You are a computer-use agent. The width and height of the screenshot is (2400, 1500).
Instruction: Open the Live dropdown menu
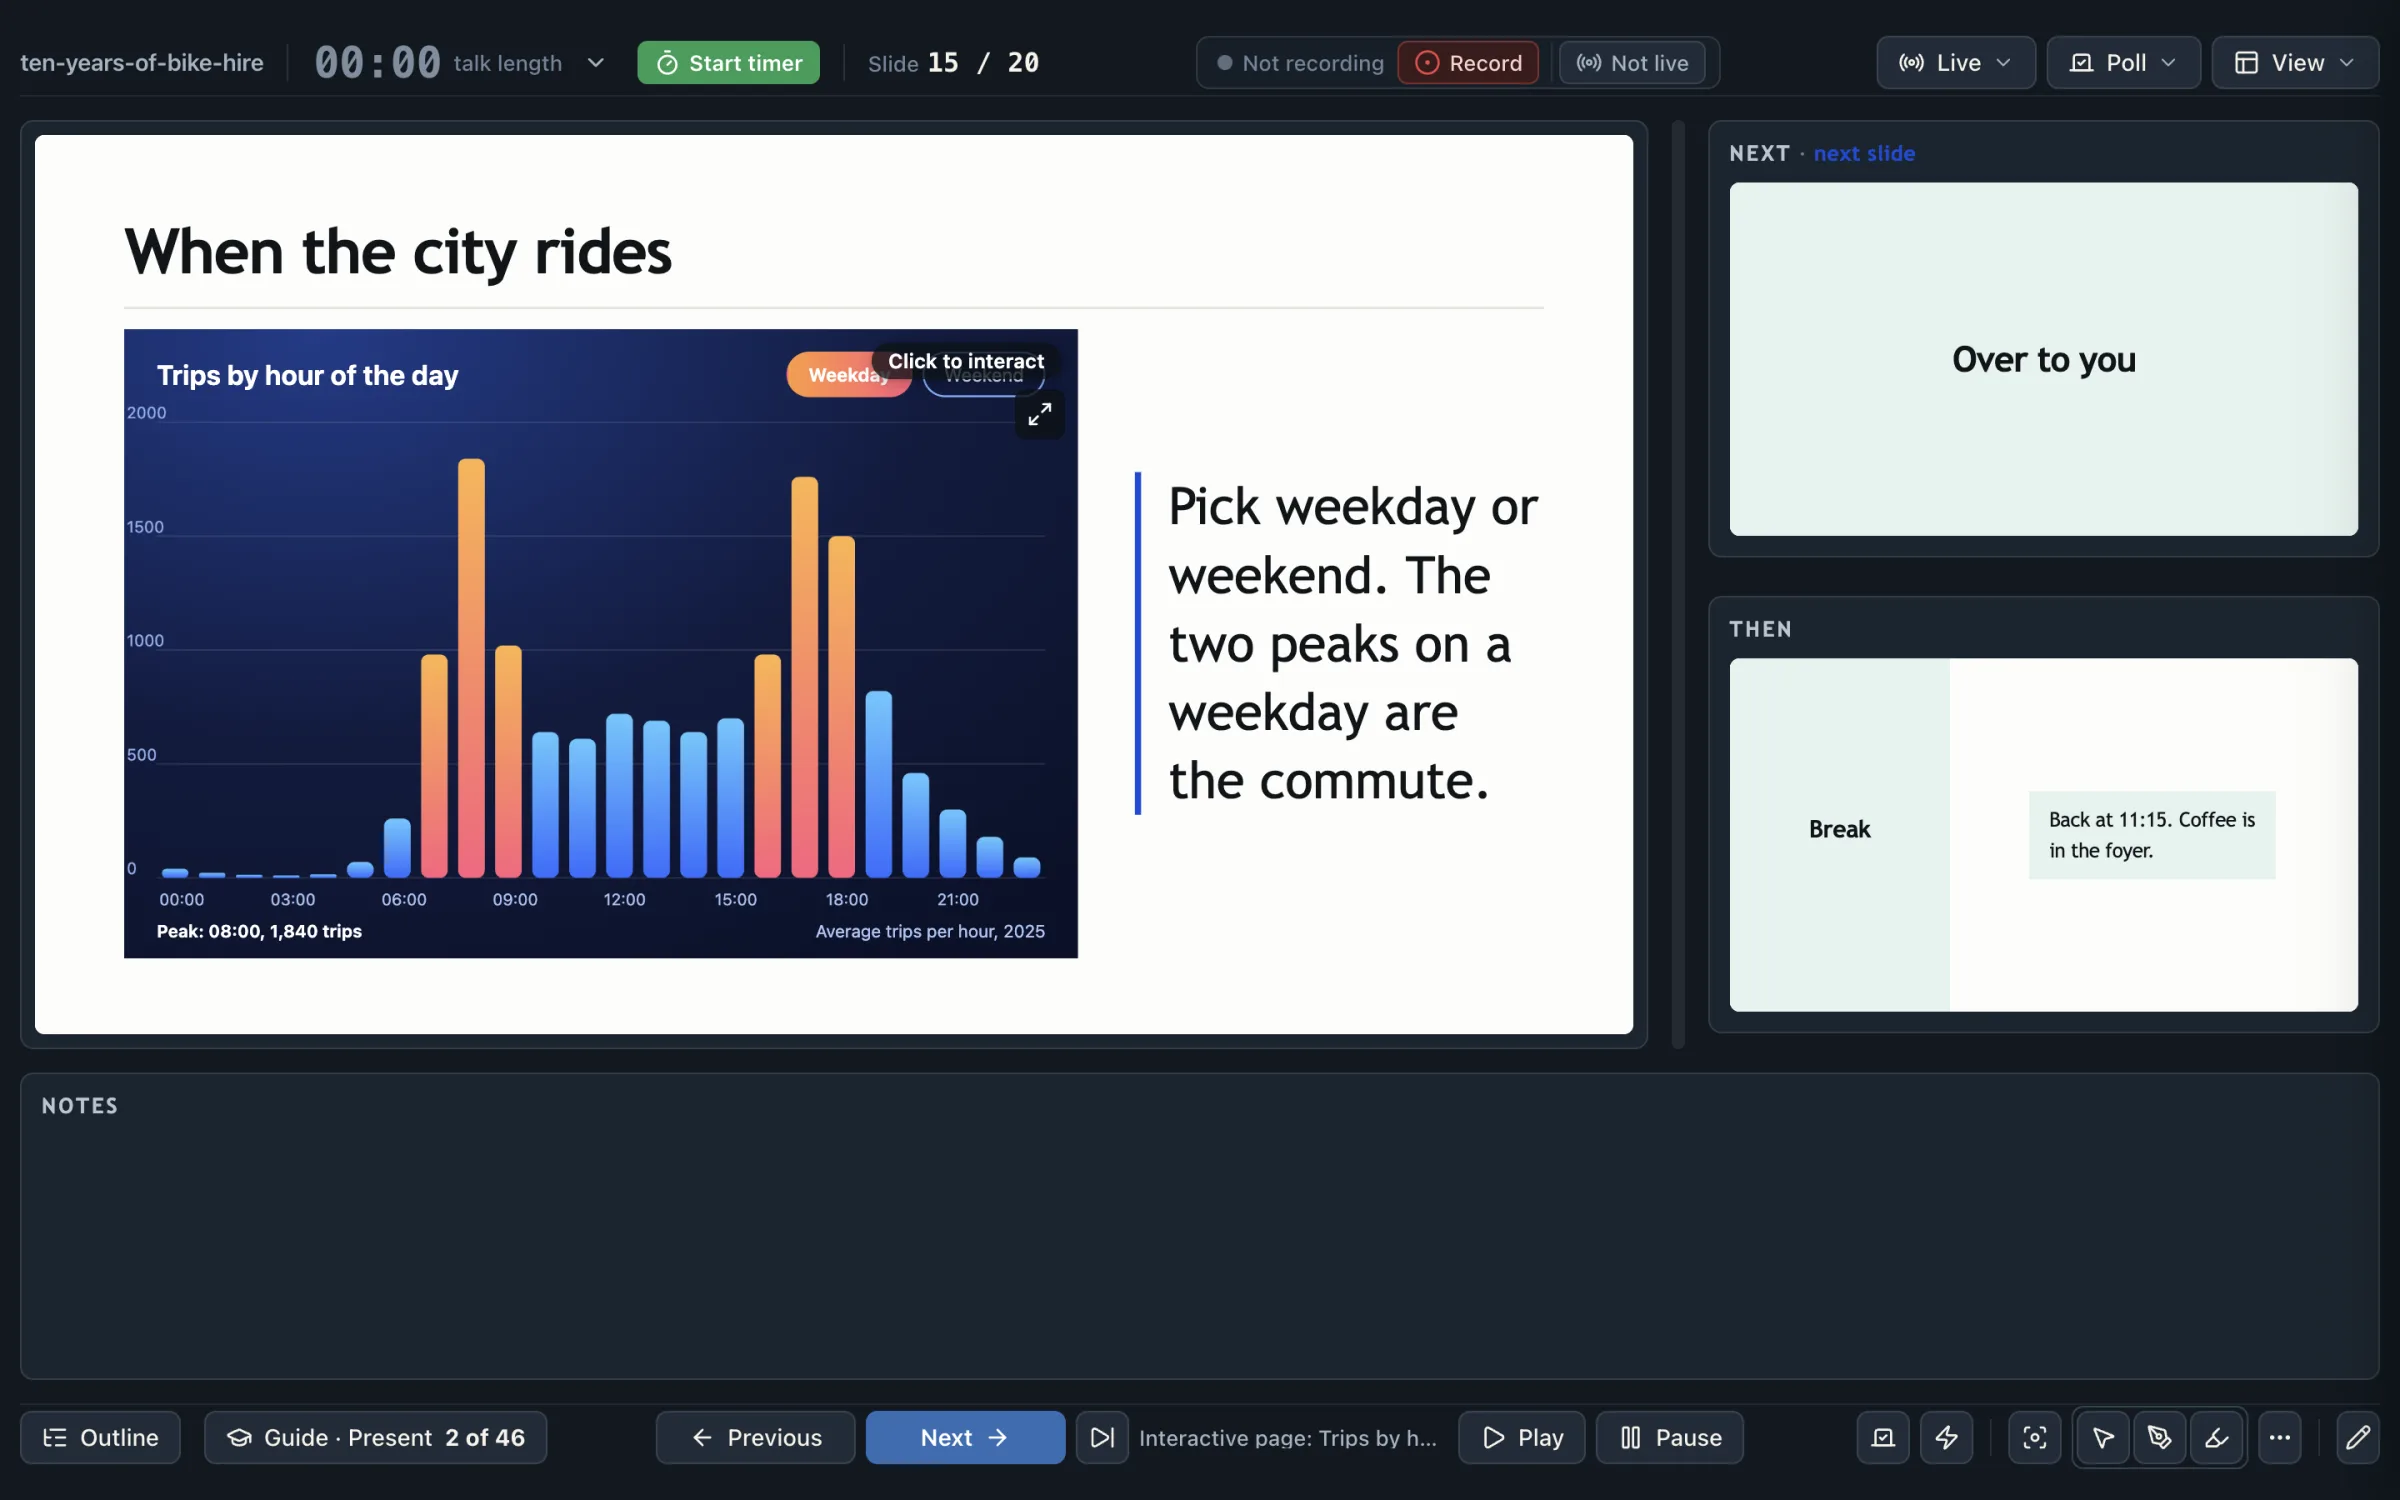click(x=1955, y=63)
